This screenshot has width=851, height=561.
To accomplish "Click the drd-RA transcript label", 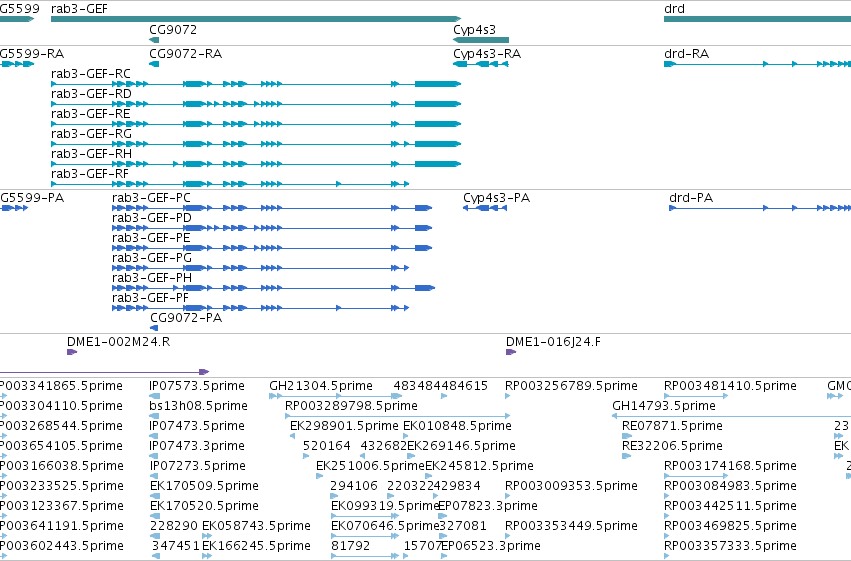I will coord(686,54).
